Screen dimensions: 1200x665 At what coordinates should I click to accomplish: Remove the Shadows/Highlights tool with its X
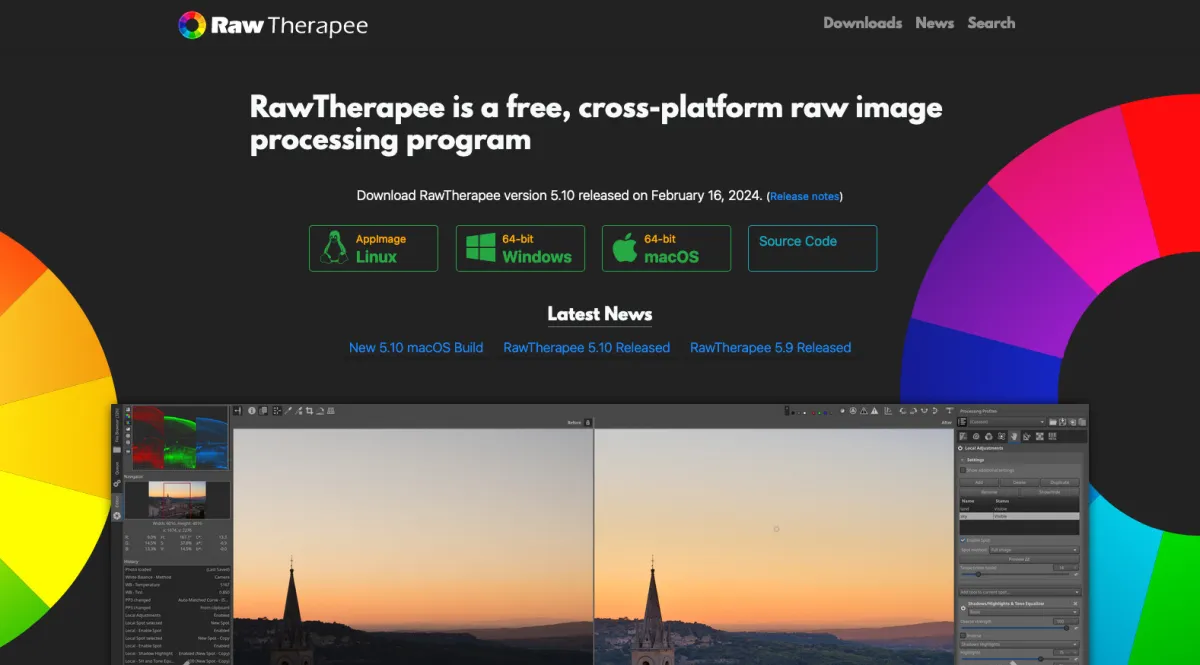pos(1075,603)
